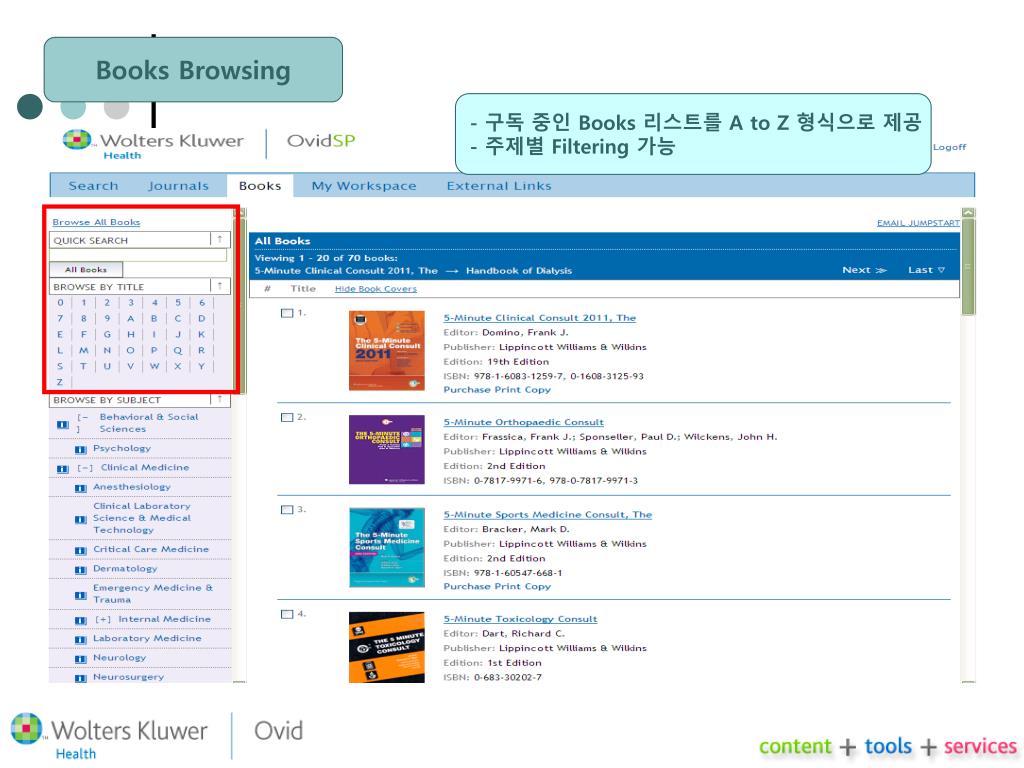1024x768 pixels.
Task: Click info icon beside Laboratory Medicine
Action: (80, 639)
